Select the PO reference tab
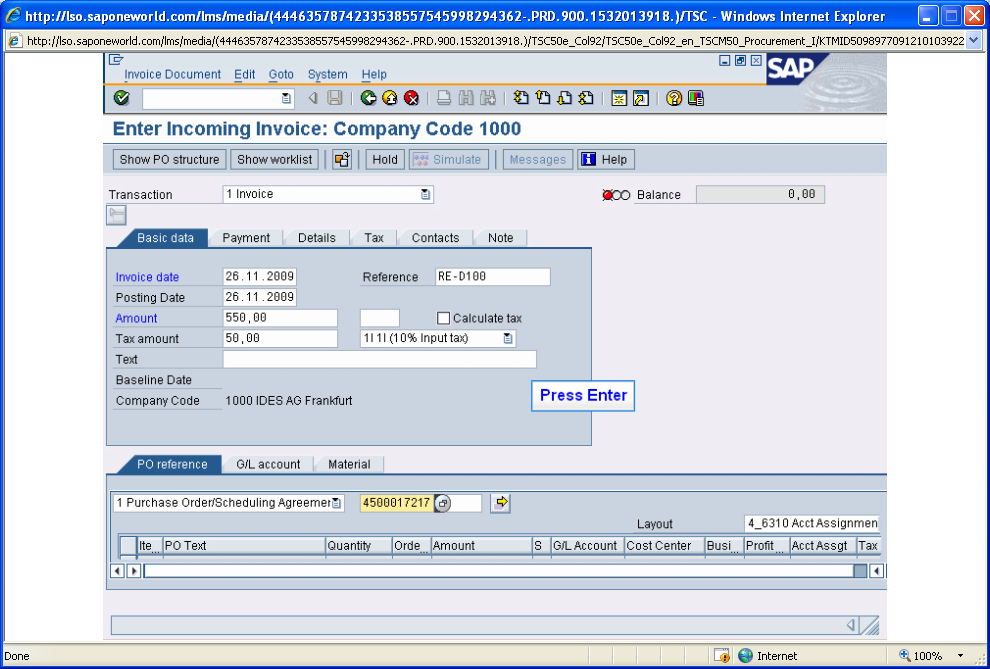Screen dimensions: 990x669 [170, 465]
